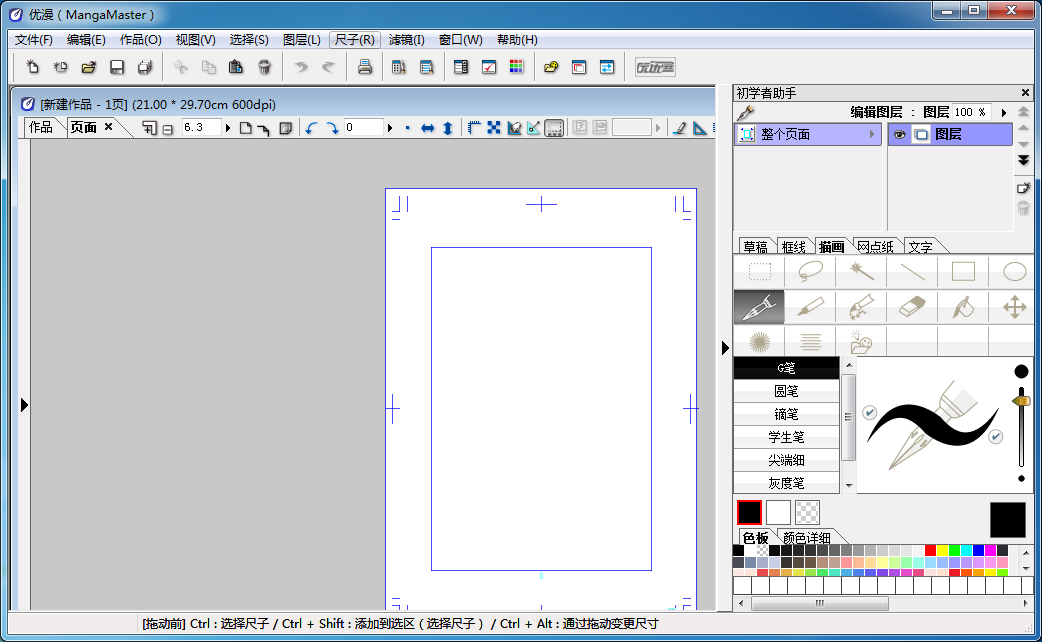Select the lasso selection tool
This screenshot has width=1042, height=642.
(810, 272)
